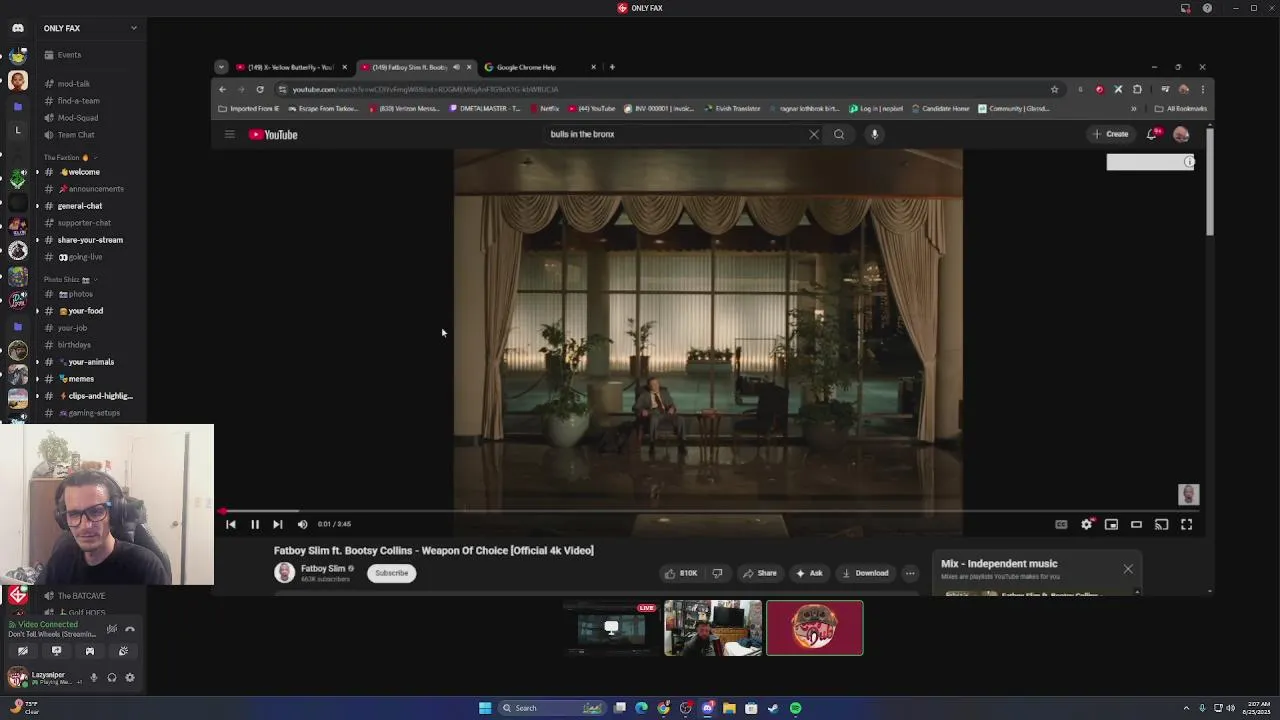Share the video

click(x=759, y=573)
